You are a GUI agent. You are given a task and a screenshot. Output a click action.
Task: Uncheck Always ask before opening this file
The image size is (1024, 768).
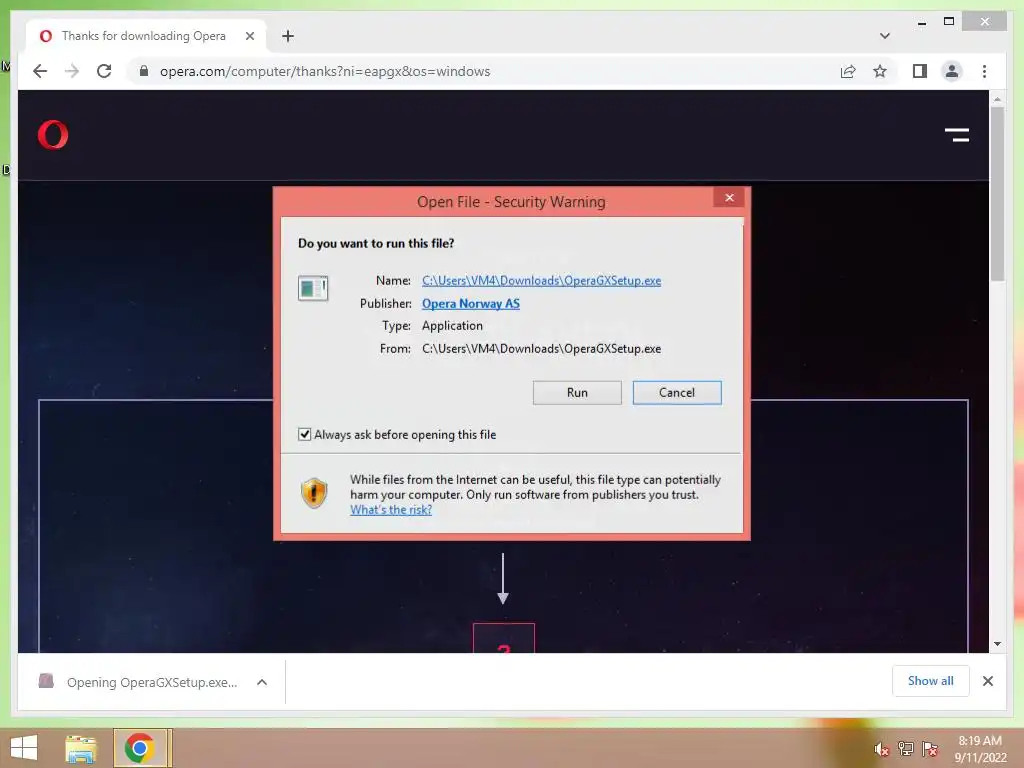[x=304, y=434]
